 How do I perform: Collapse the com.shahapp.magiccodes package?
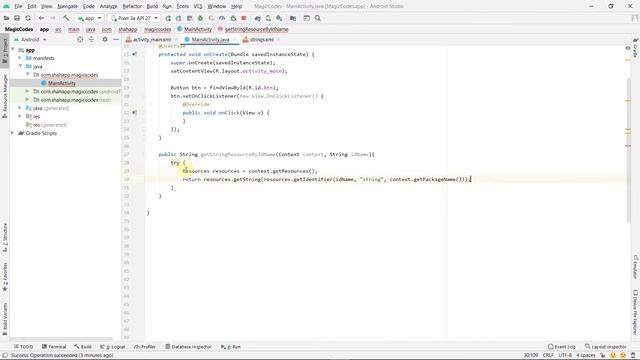tap(27, 75)
